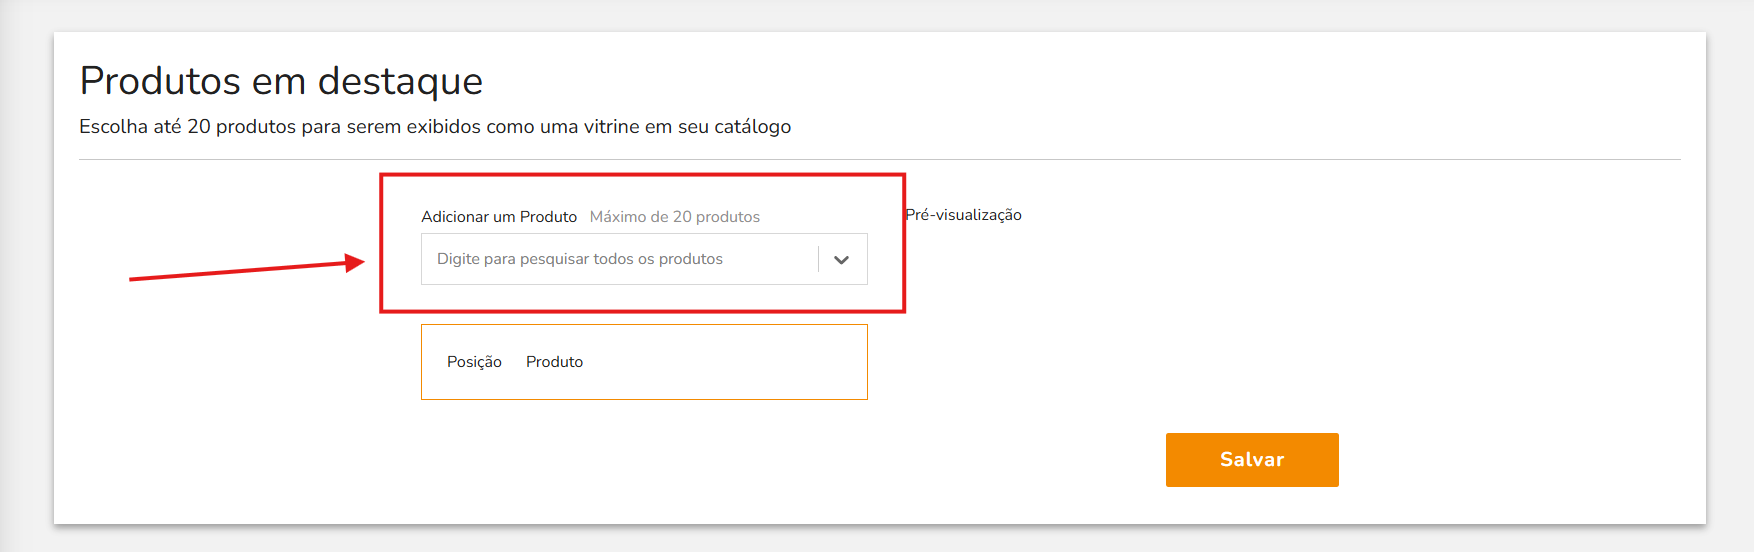Image resolution: width=1754 pixels, height=552 pixels.
Task: Click the 'Produtos em destaque' heading
Action: (281, 81)
